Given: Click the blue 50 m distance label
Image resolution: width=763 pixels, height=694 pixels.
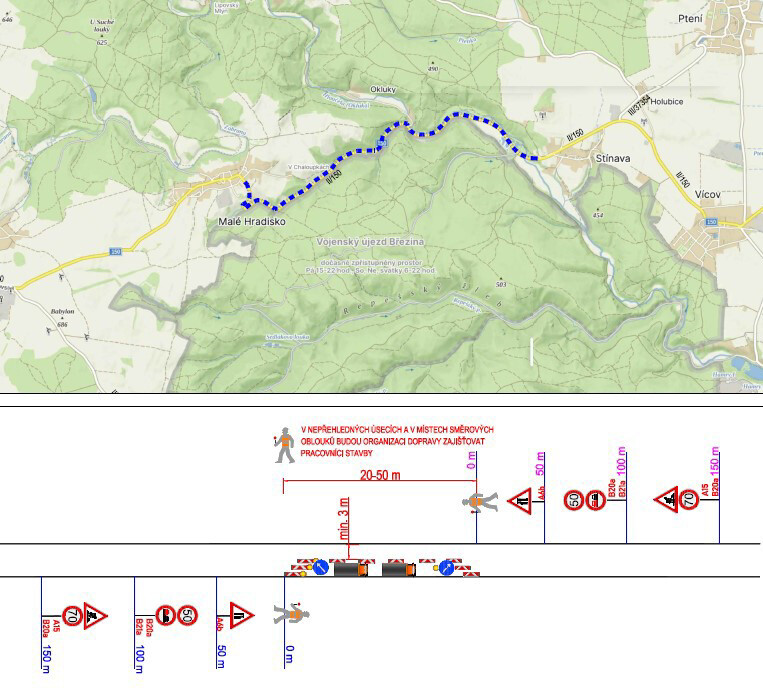Looking at the screenshot, I should point(221,657).
